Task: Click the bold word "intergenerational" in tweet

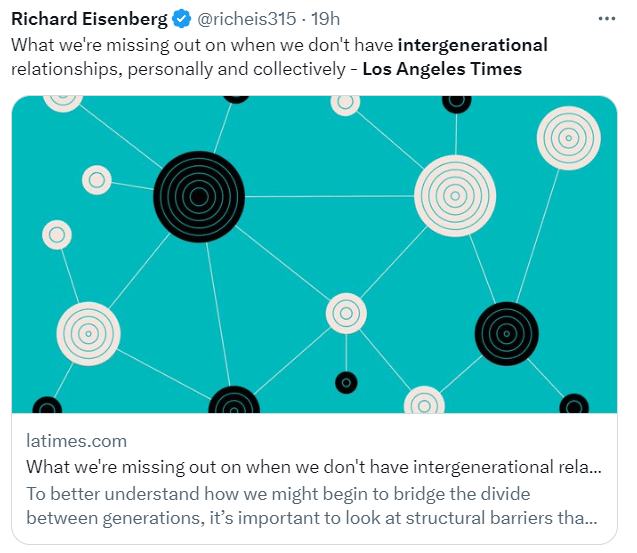Action: pos(472,44)
